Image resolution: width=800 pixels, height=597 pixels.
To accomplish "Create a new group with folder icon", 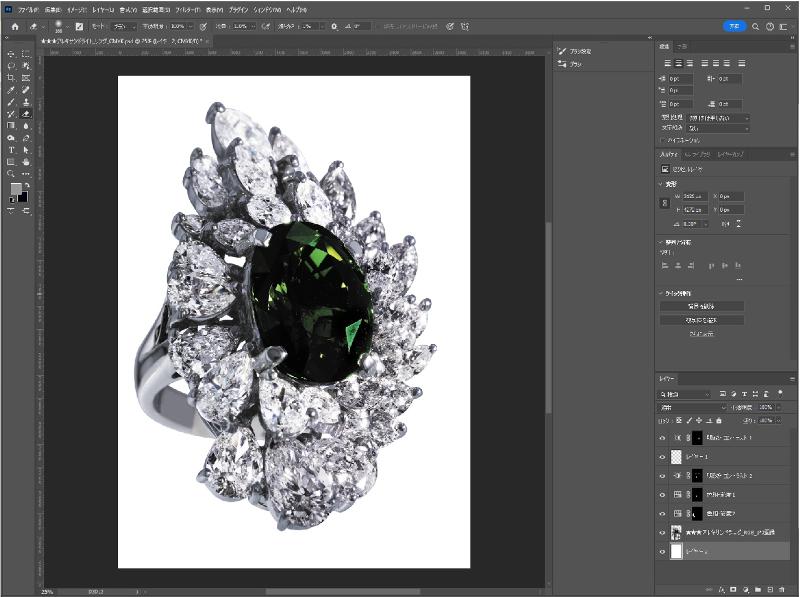I will point(758,590).
